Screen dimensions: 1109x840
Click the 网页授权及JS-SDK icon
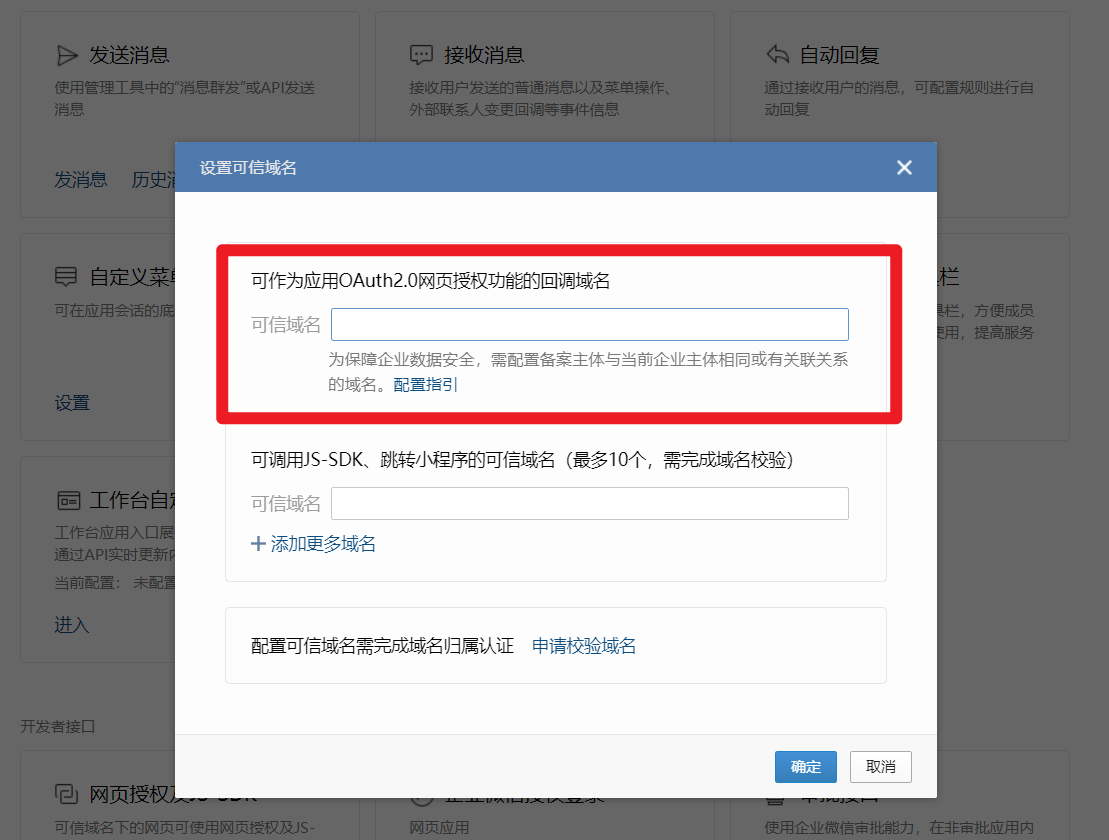(68, 796)
